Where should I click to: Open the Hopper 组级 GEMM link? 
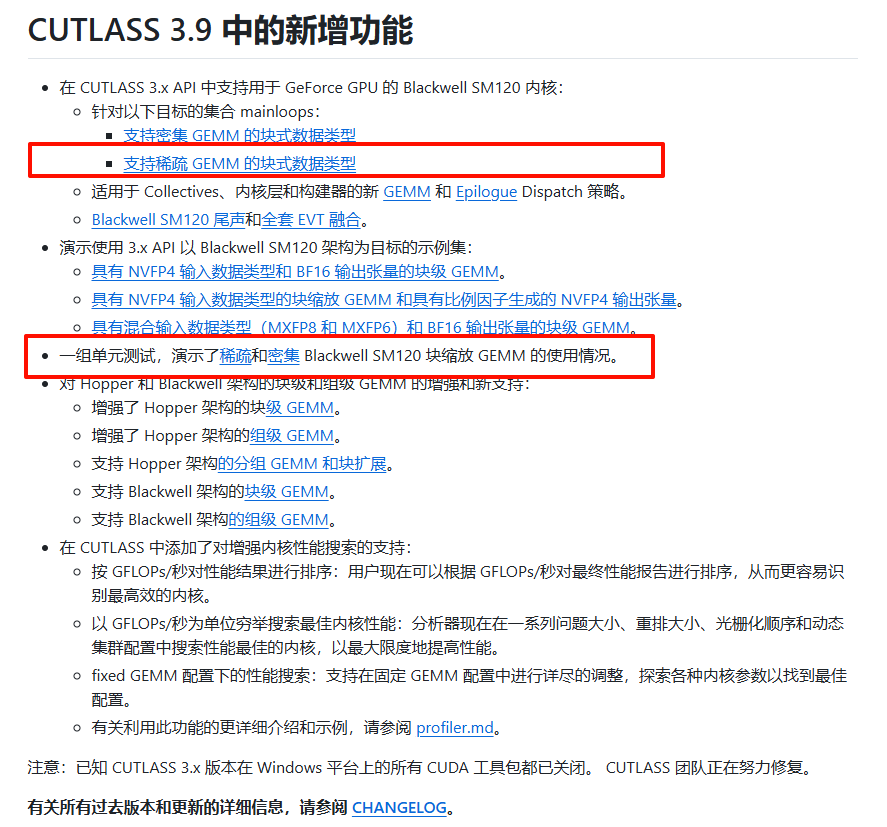click(x=292, y=436)
